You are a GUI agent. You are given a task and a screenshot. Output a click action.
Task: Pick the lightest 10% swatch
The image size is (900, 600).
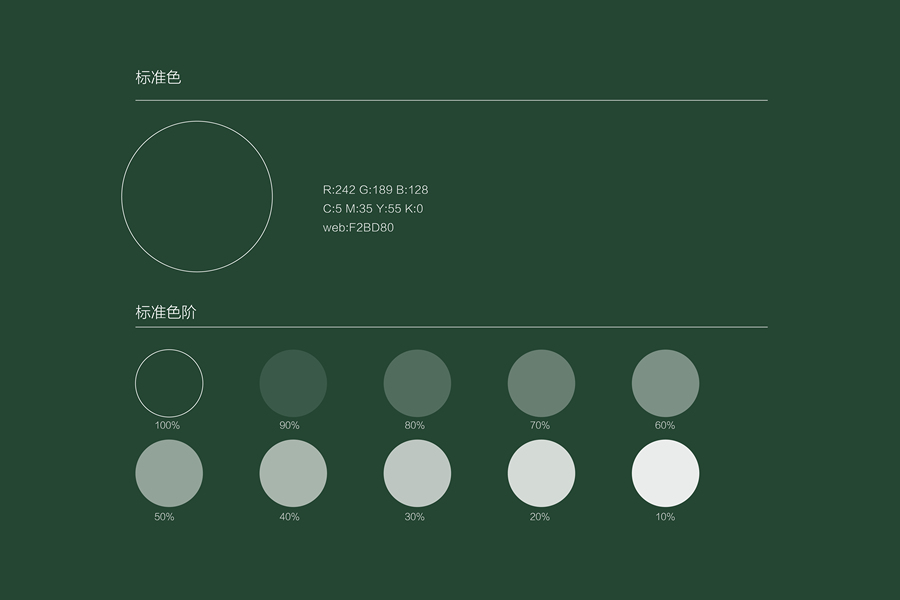click(x=665, y=473)
